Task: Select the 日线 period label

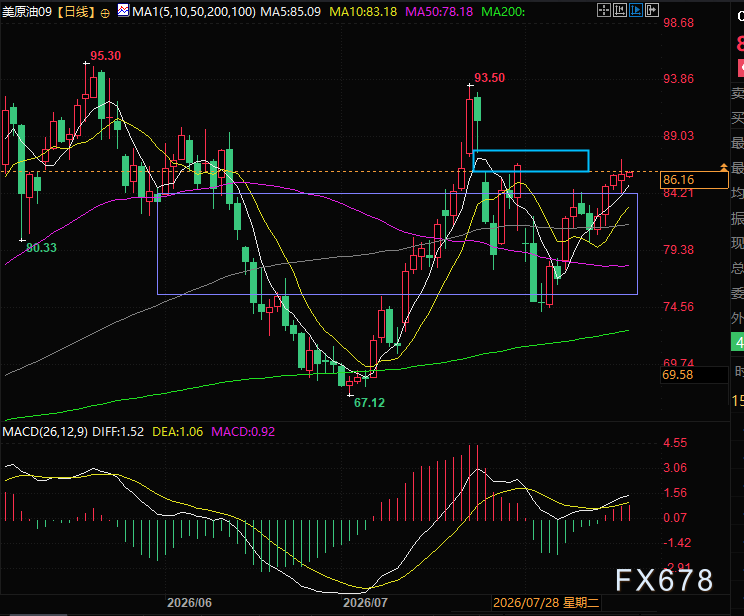Action: pos(77,12)
